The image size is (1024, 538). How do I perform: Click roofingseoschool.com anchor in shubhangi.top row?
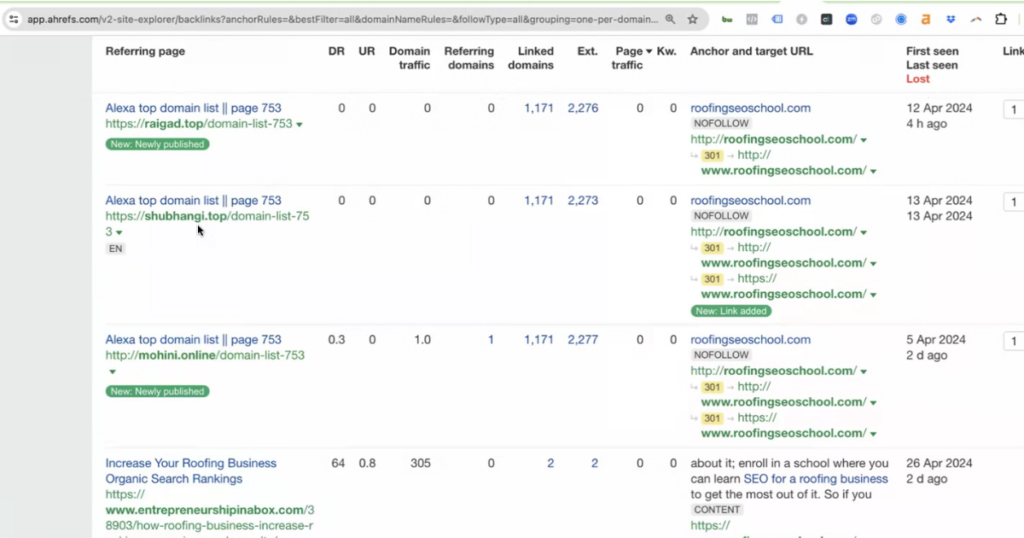(750, 200)
